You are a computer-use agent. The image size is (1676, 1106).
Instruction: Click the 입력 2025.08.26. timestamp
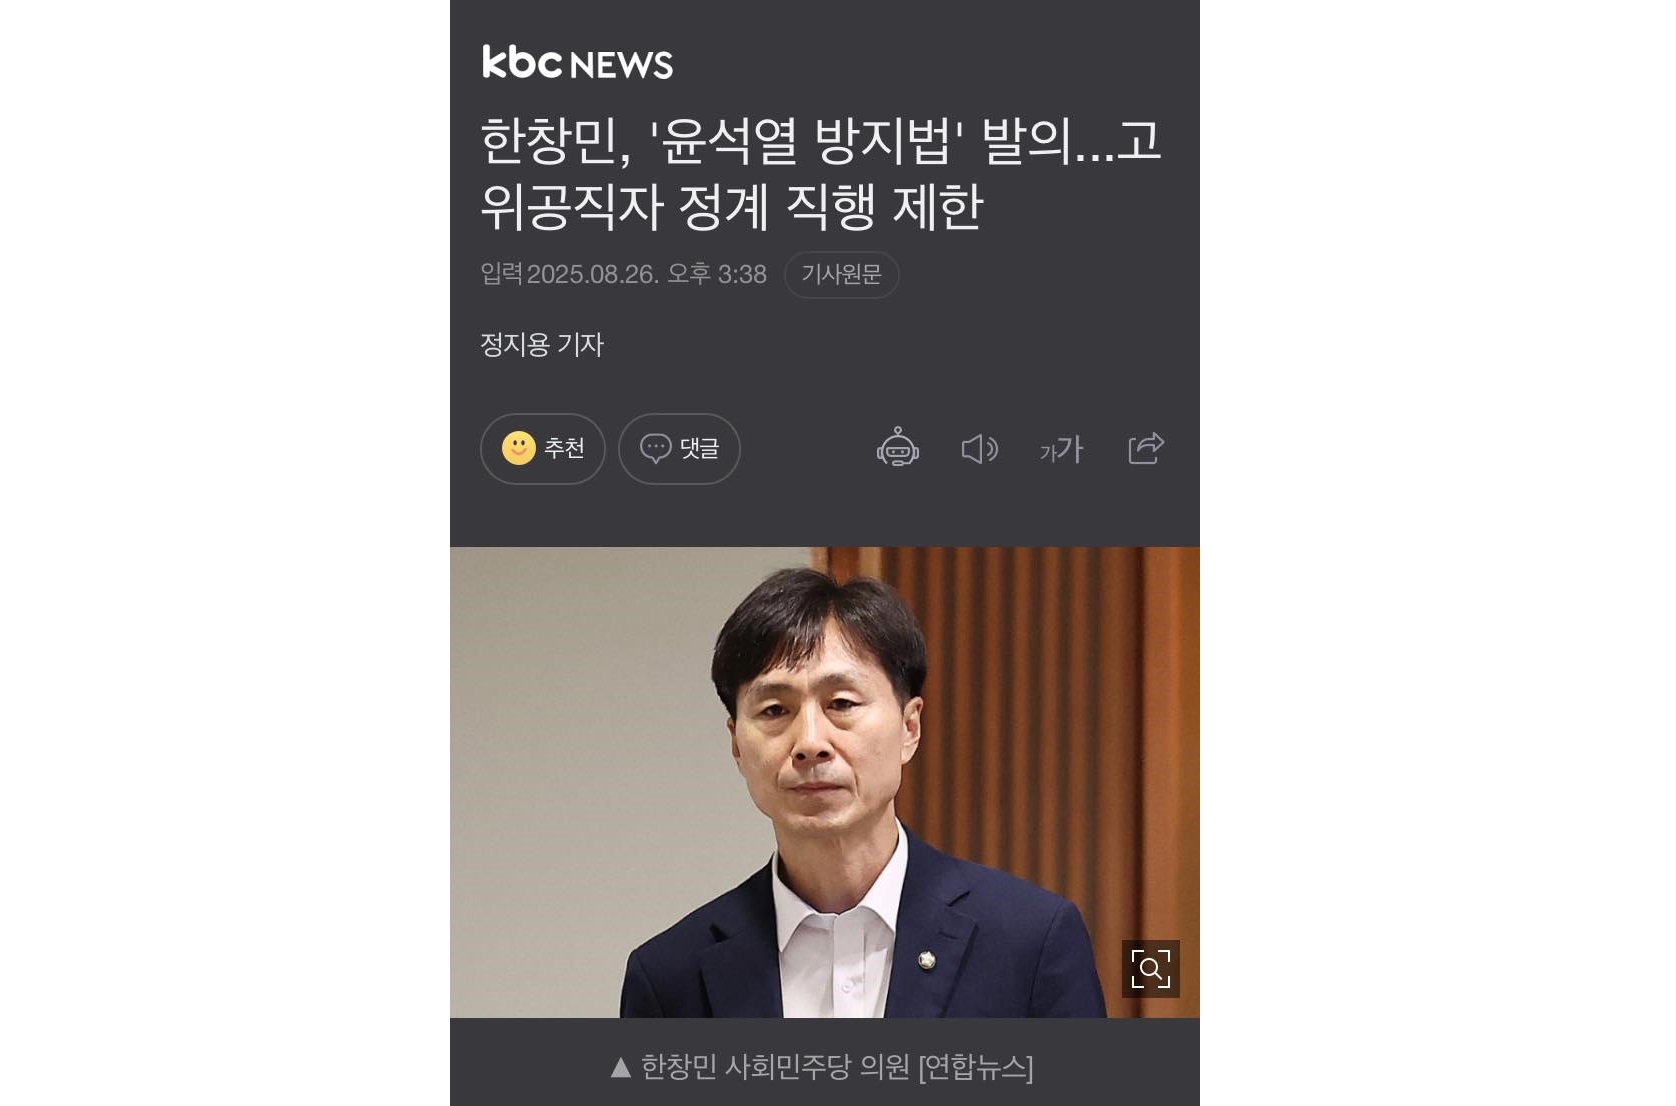tap(623, 274)
